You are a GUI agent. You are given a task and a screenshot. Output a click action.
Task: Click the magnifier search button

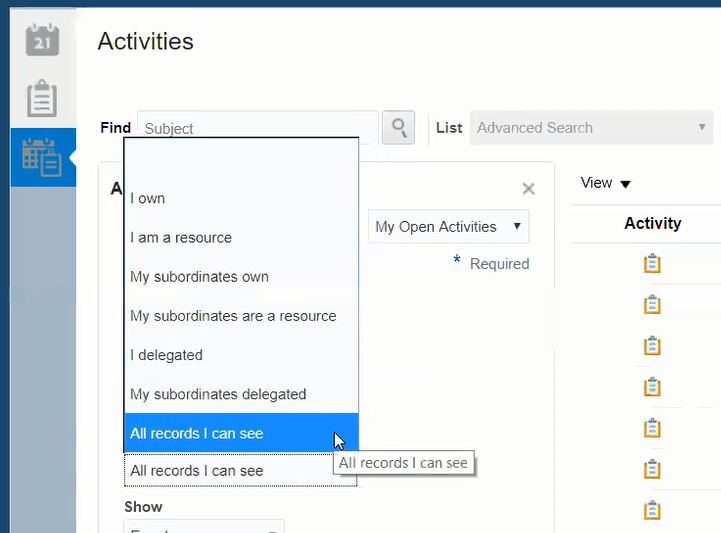pos(398,128)
